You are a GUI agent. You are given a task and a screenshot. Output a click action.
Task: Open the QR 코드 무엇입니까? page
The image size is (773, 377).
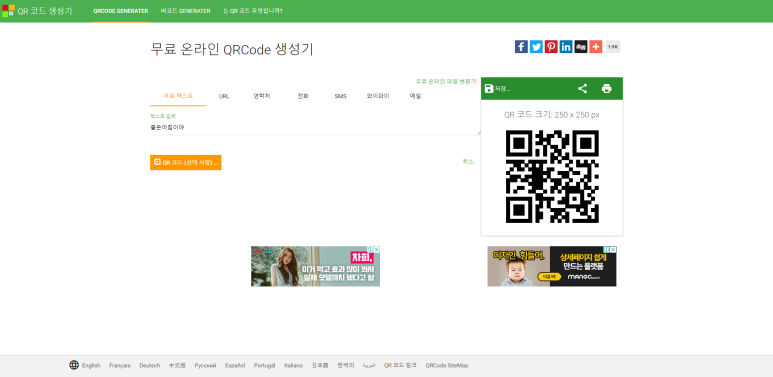[253, 11]
